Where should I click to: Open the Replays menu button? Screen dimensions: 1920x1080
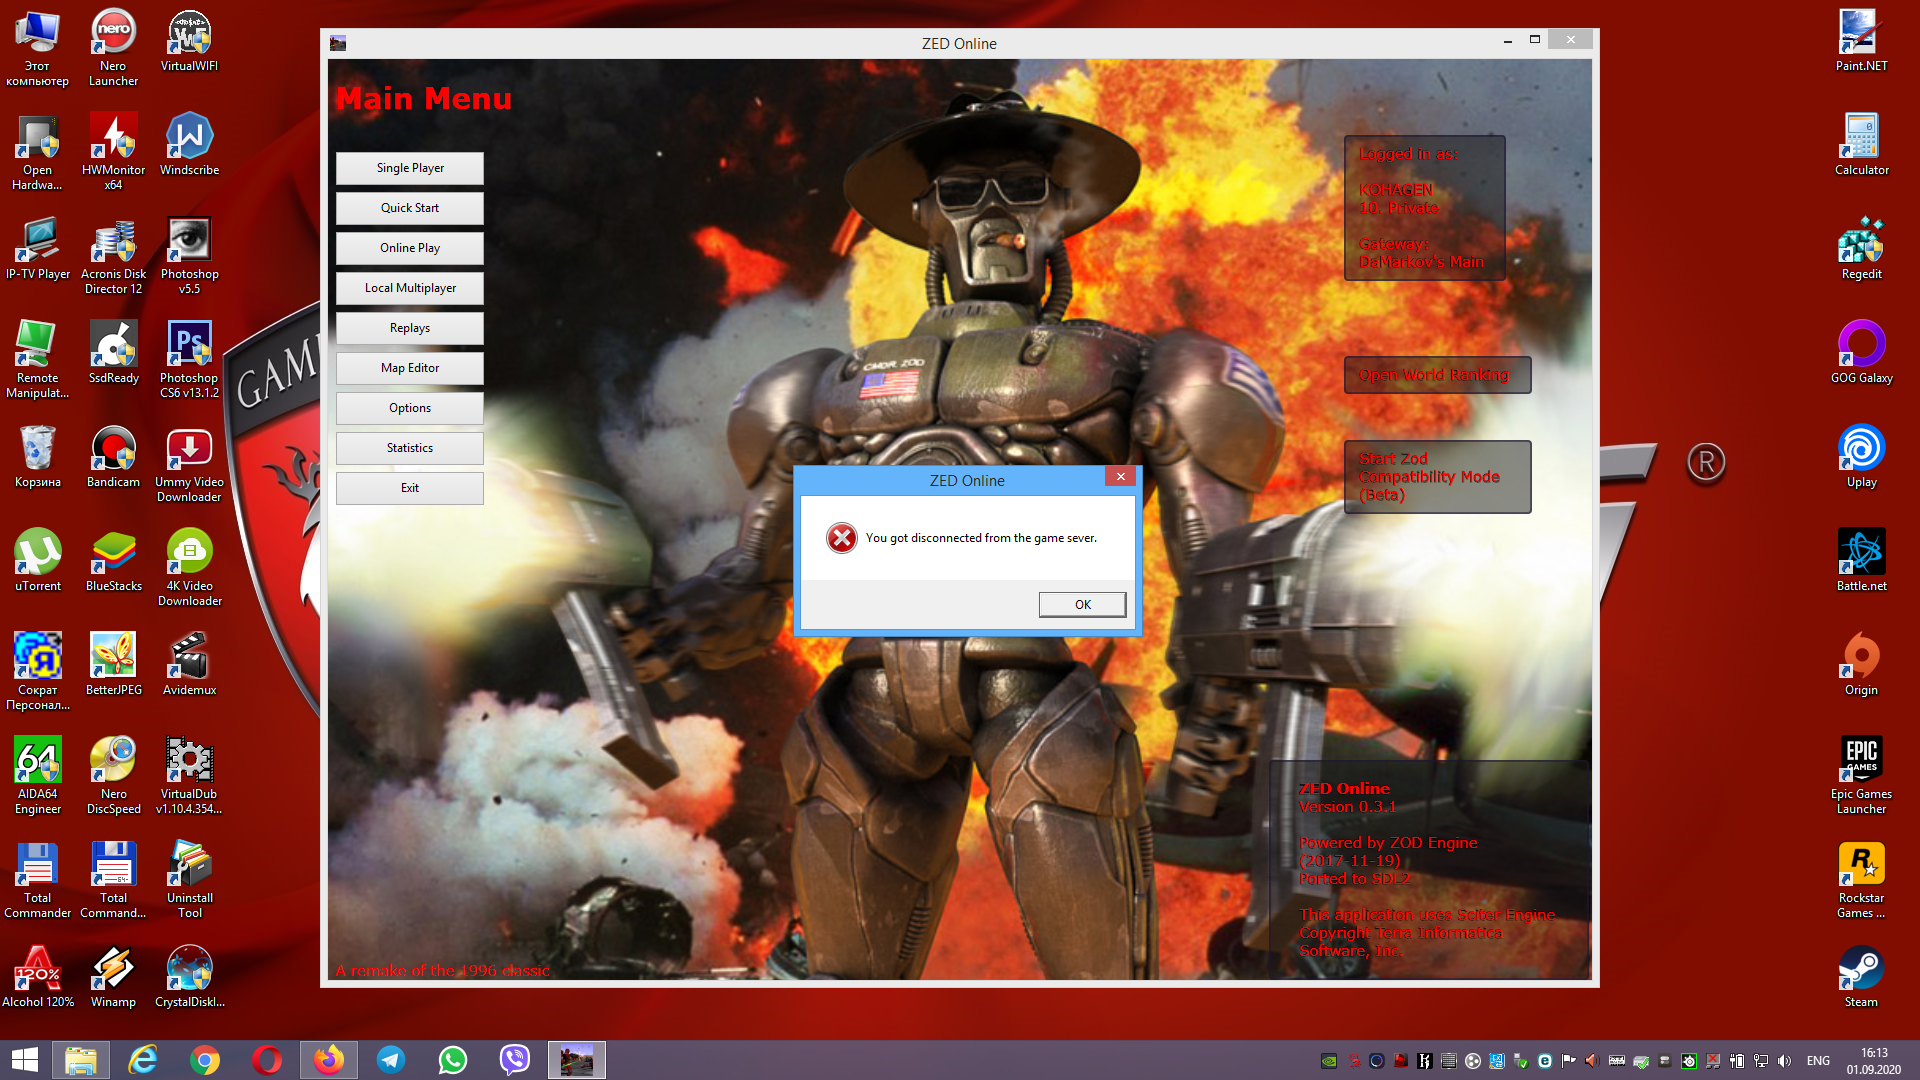click(x=410, y=328)
